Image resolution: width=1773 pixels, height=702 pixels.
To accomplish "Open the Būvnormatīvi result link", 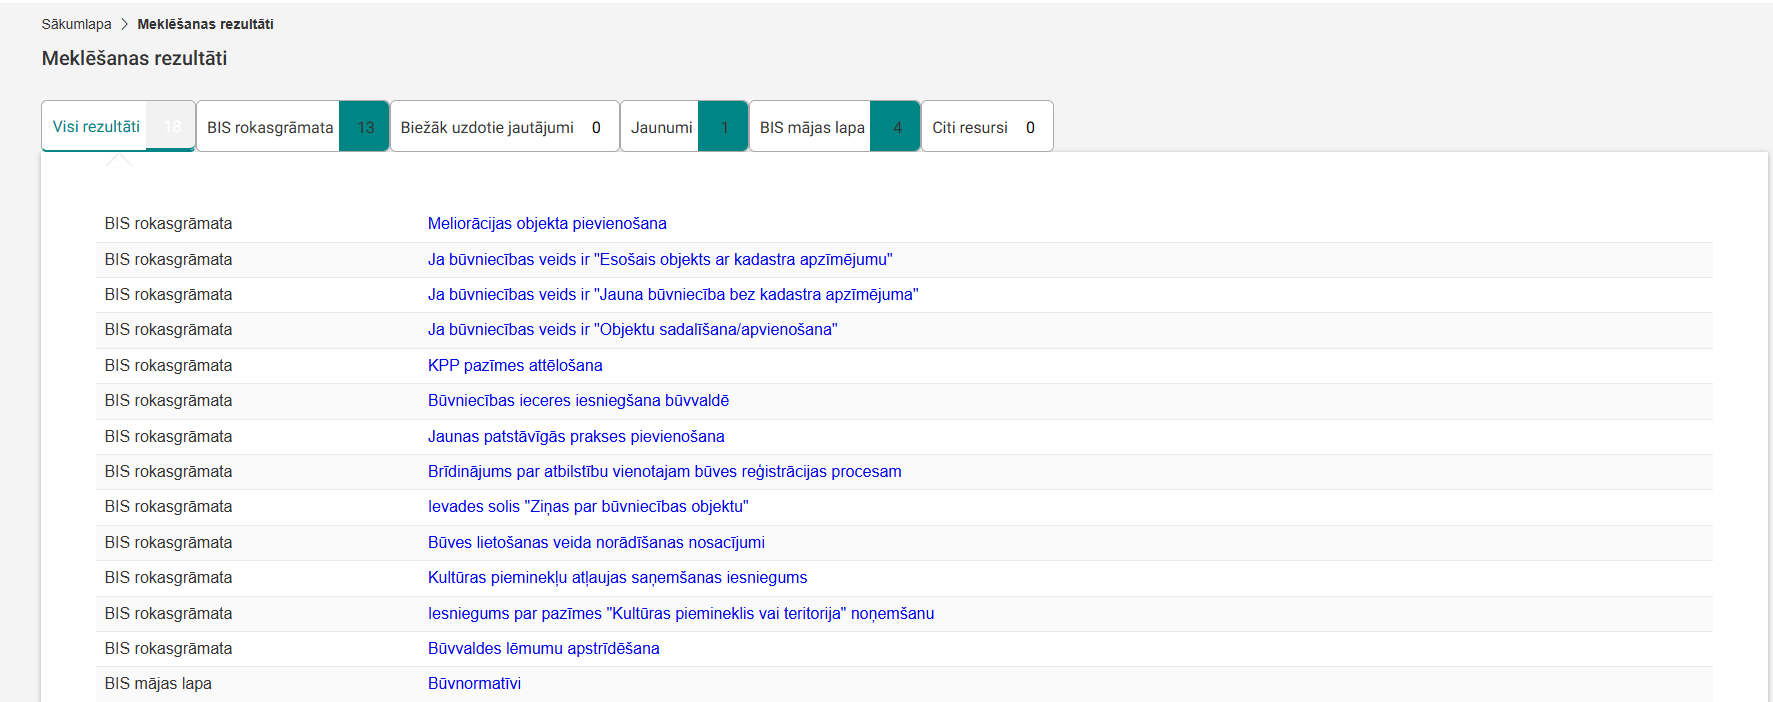I will coord(474,684).
